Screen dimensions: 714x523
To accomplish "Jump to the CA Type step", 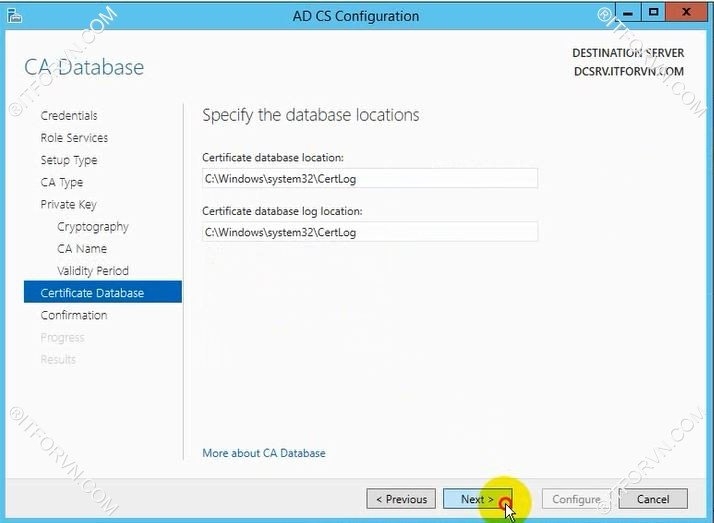I will tap(62, 183).
